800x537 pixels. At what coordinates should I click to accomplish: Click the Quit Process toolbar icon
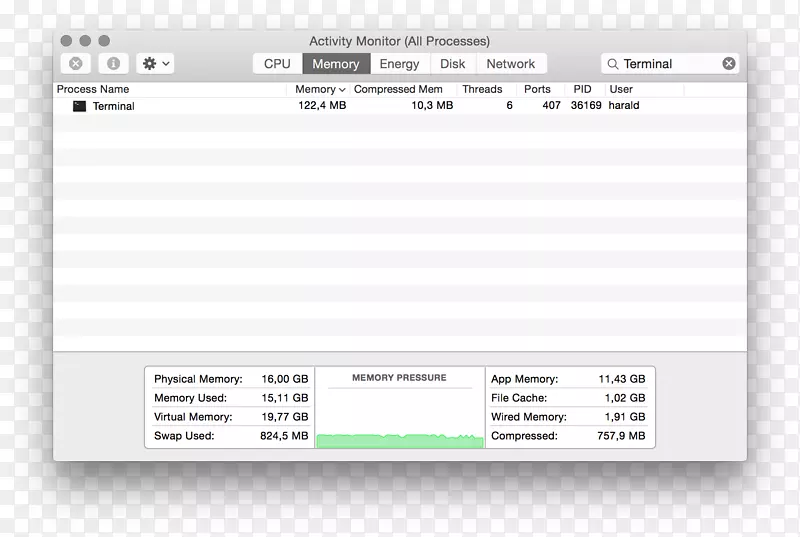[x=76, y=64]
